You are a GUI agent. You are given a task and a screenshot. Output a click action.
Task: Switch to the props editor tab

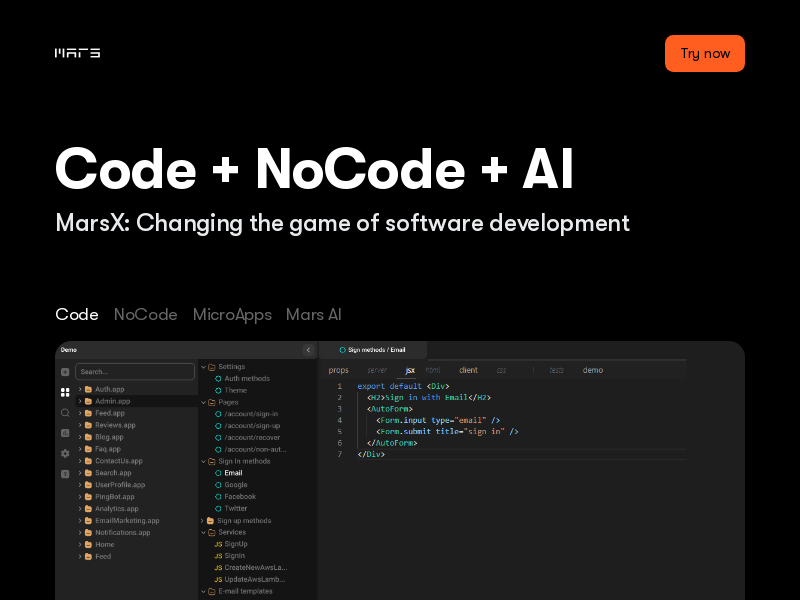(x=338, y=370)
